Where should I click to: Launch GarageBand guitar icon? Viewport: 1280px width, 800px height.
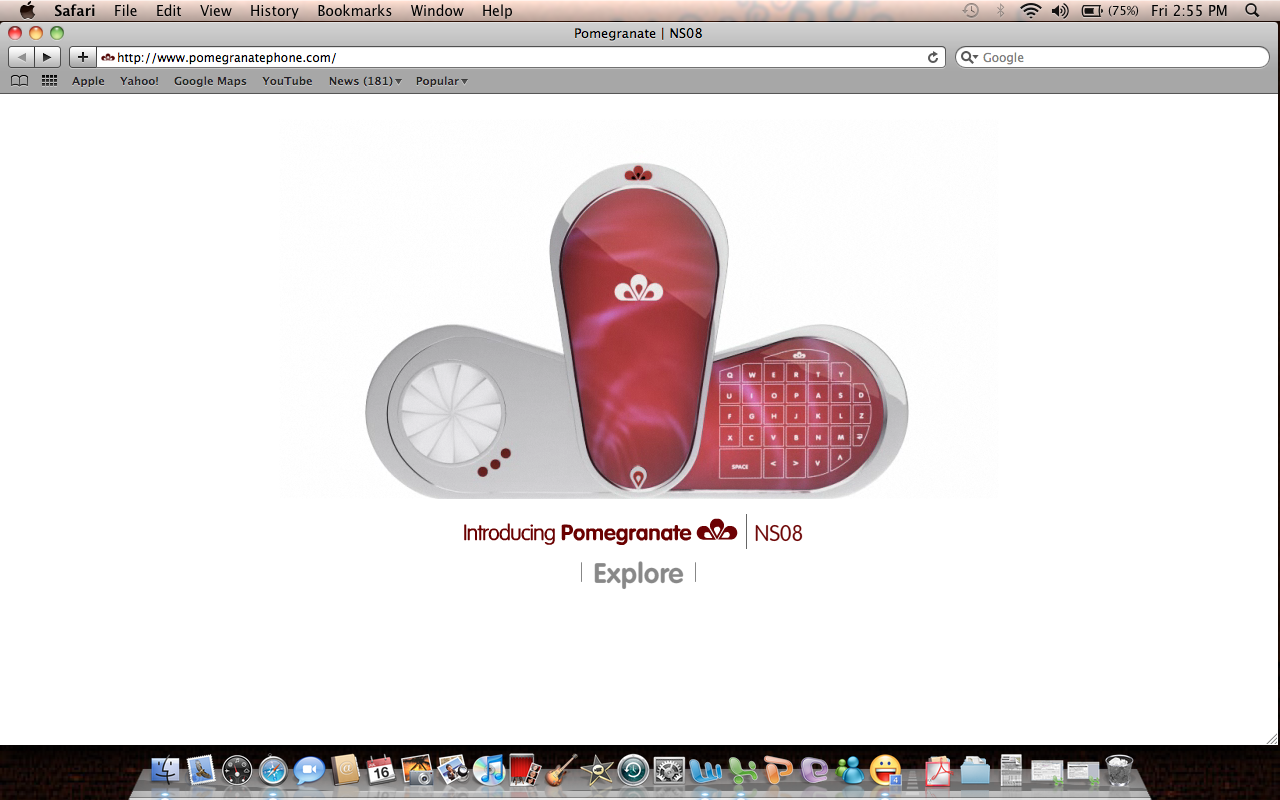pyautogui.click(x=561, y=770)
